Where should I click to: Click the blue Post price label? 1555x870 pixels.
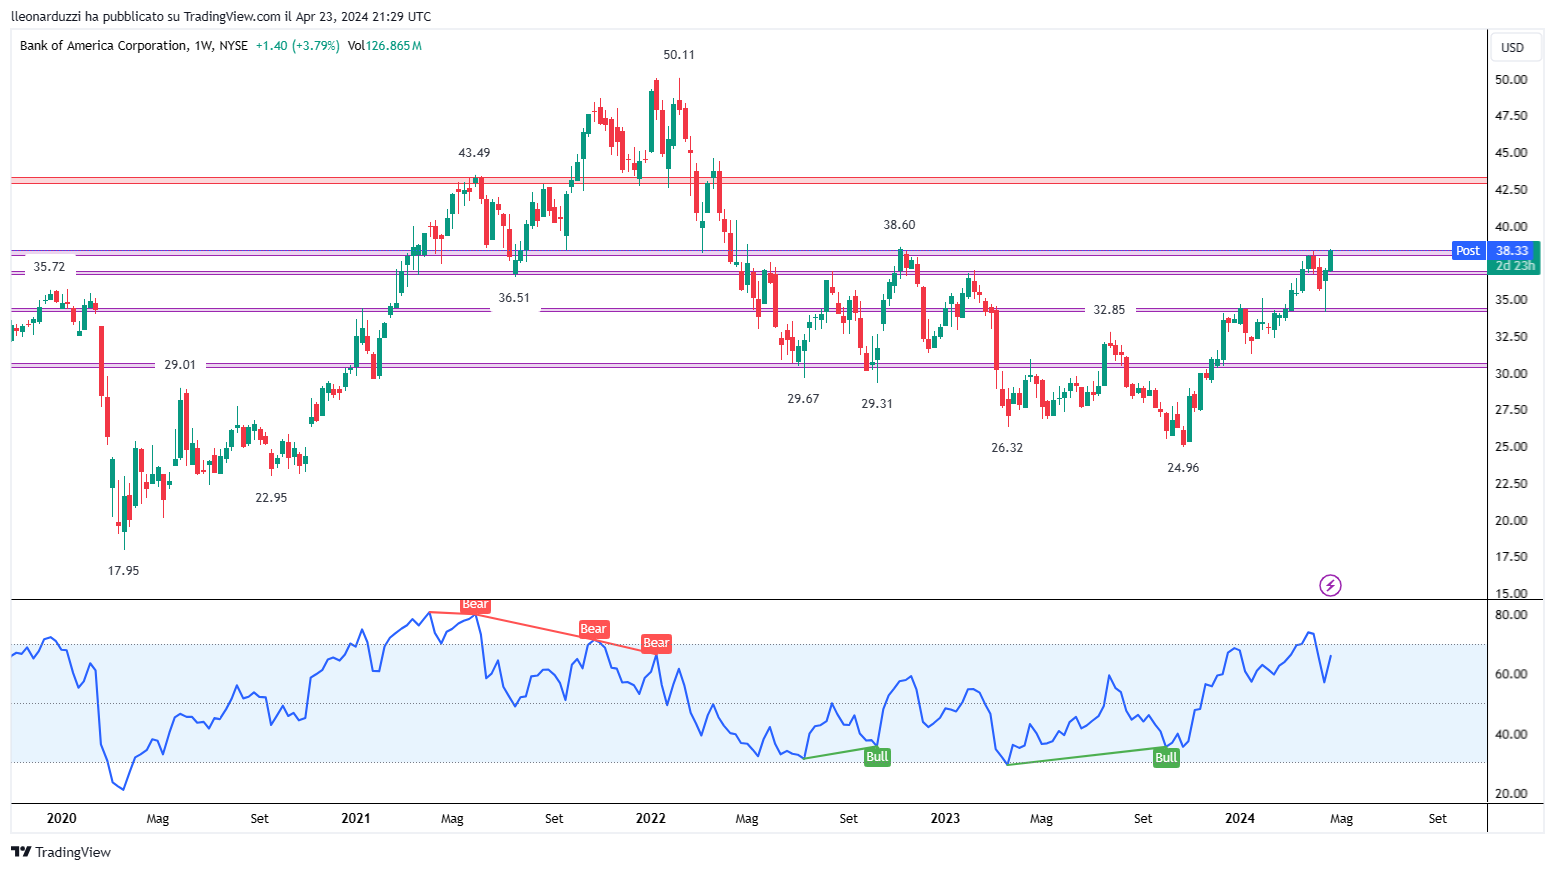[1468, 251]
